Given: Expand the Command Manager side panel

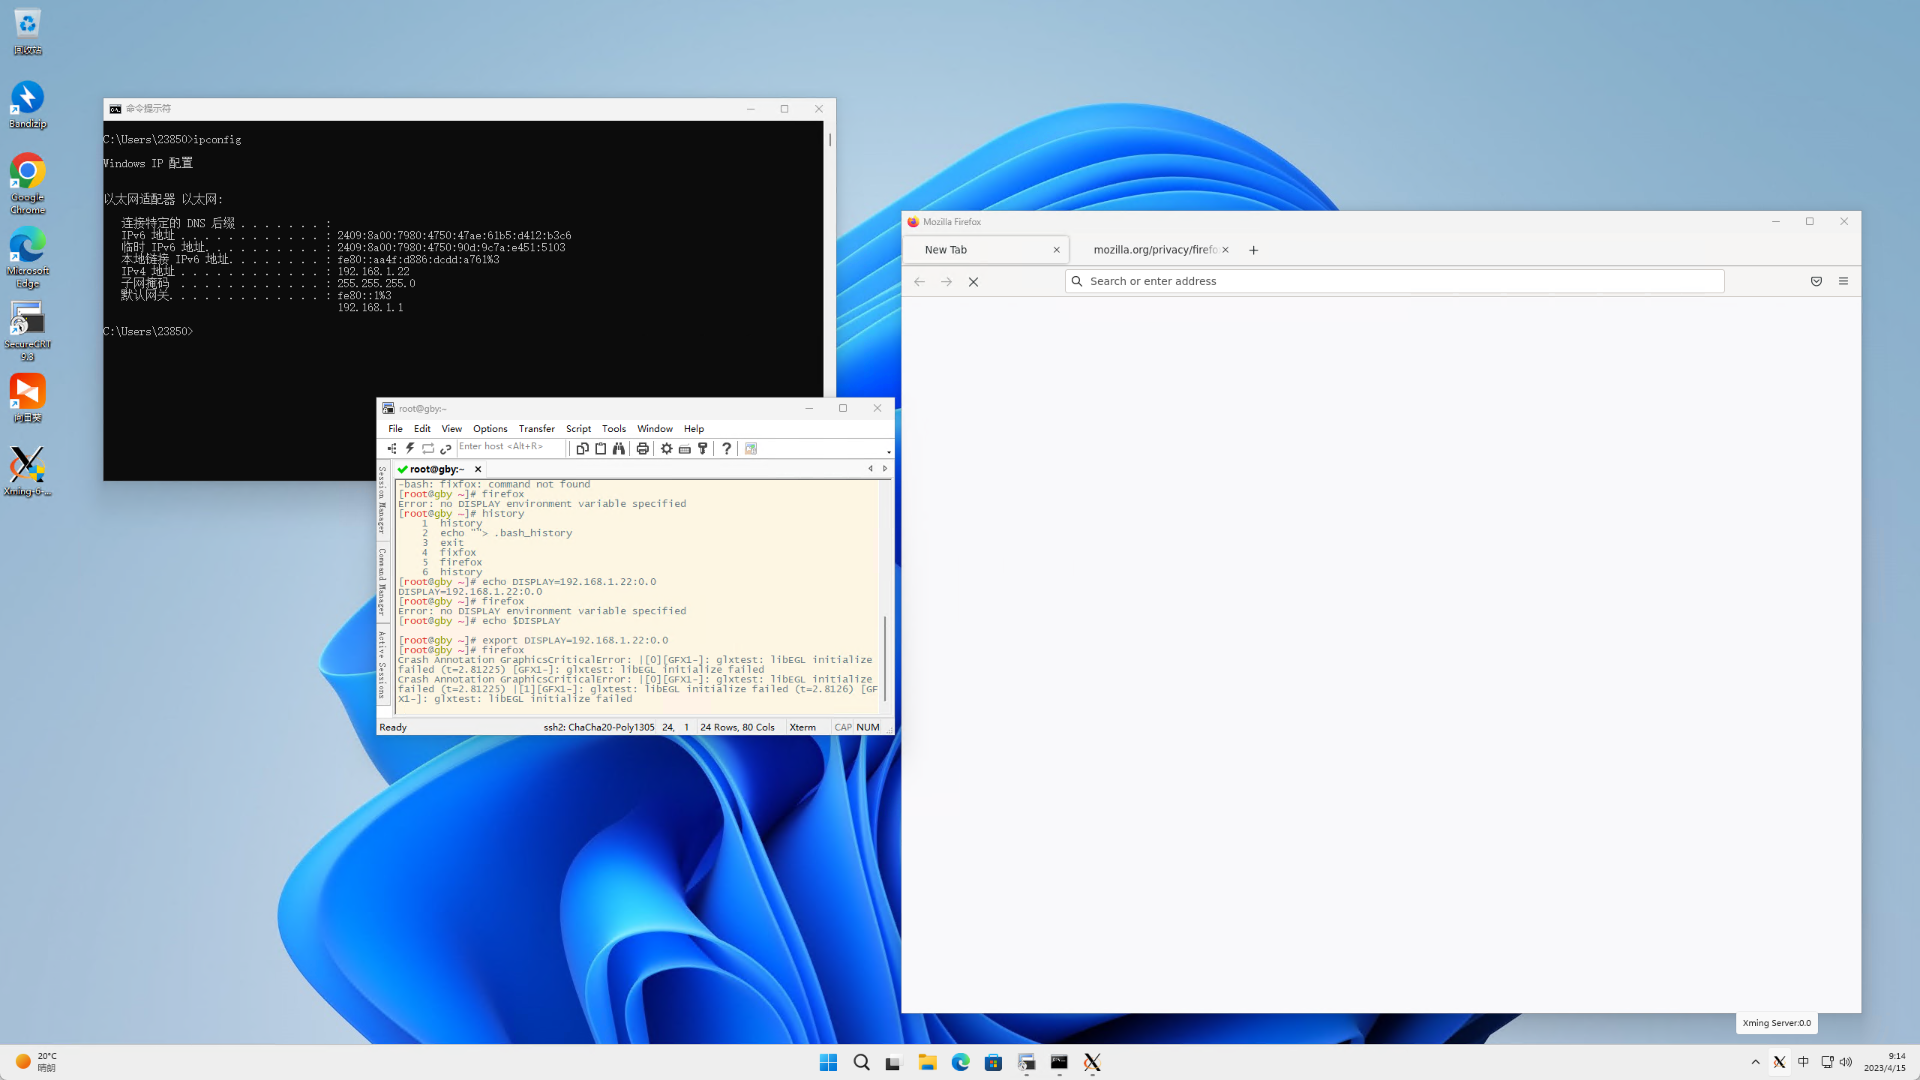Looking at the screenshot, I should pos(382,582).
